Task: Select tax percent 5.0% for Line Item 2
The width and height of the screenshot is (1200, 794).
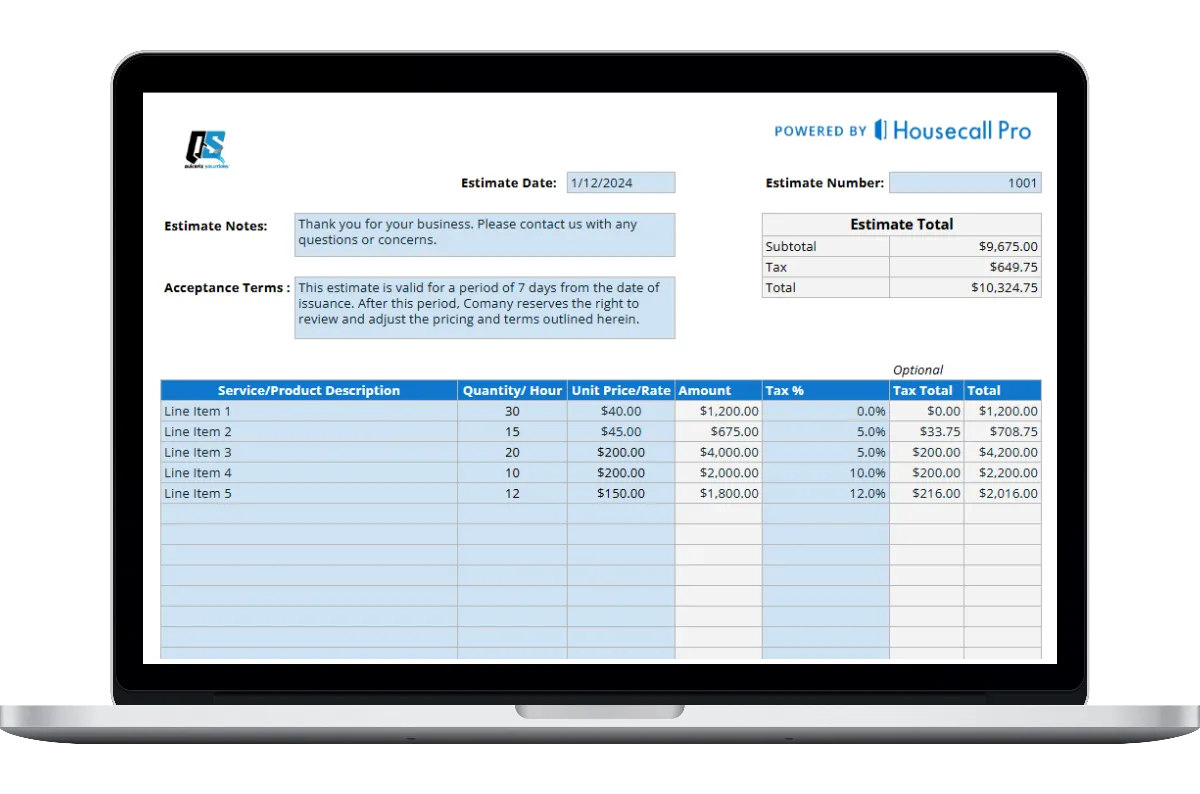Action: point(825,432)
